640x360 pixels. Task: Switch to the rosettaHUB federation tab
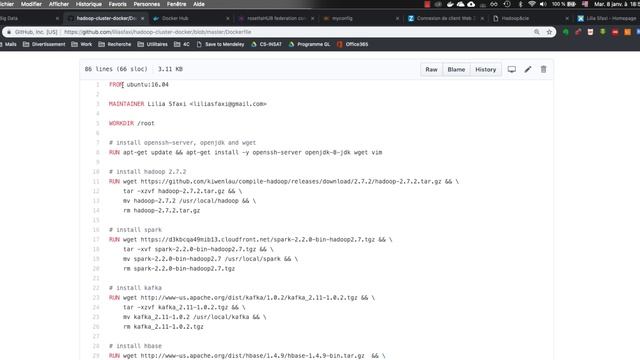pyautogui.click(x=276, y=18)
